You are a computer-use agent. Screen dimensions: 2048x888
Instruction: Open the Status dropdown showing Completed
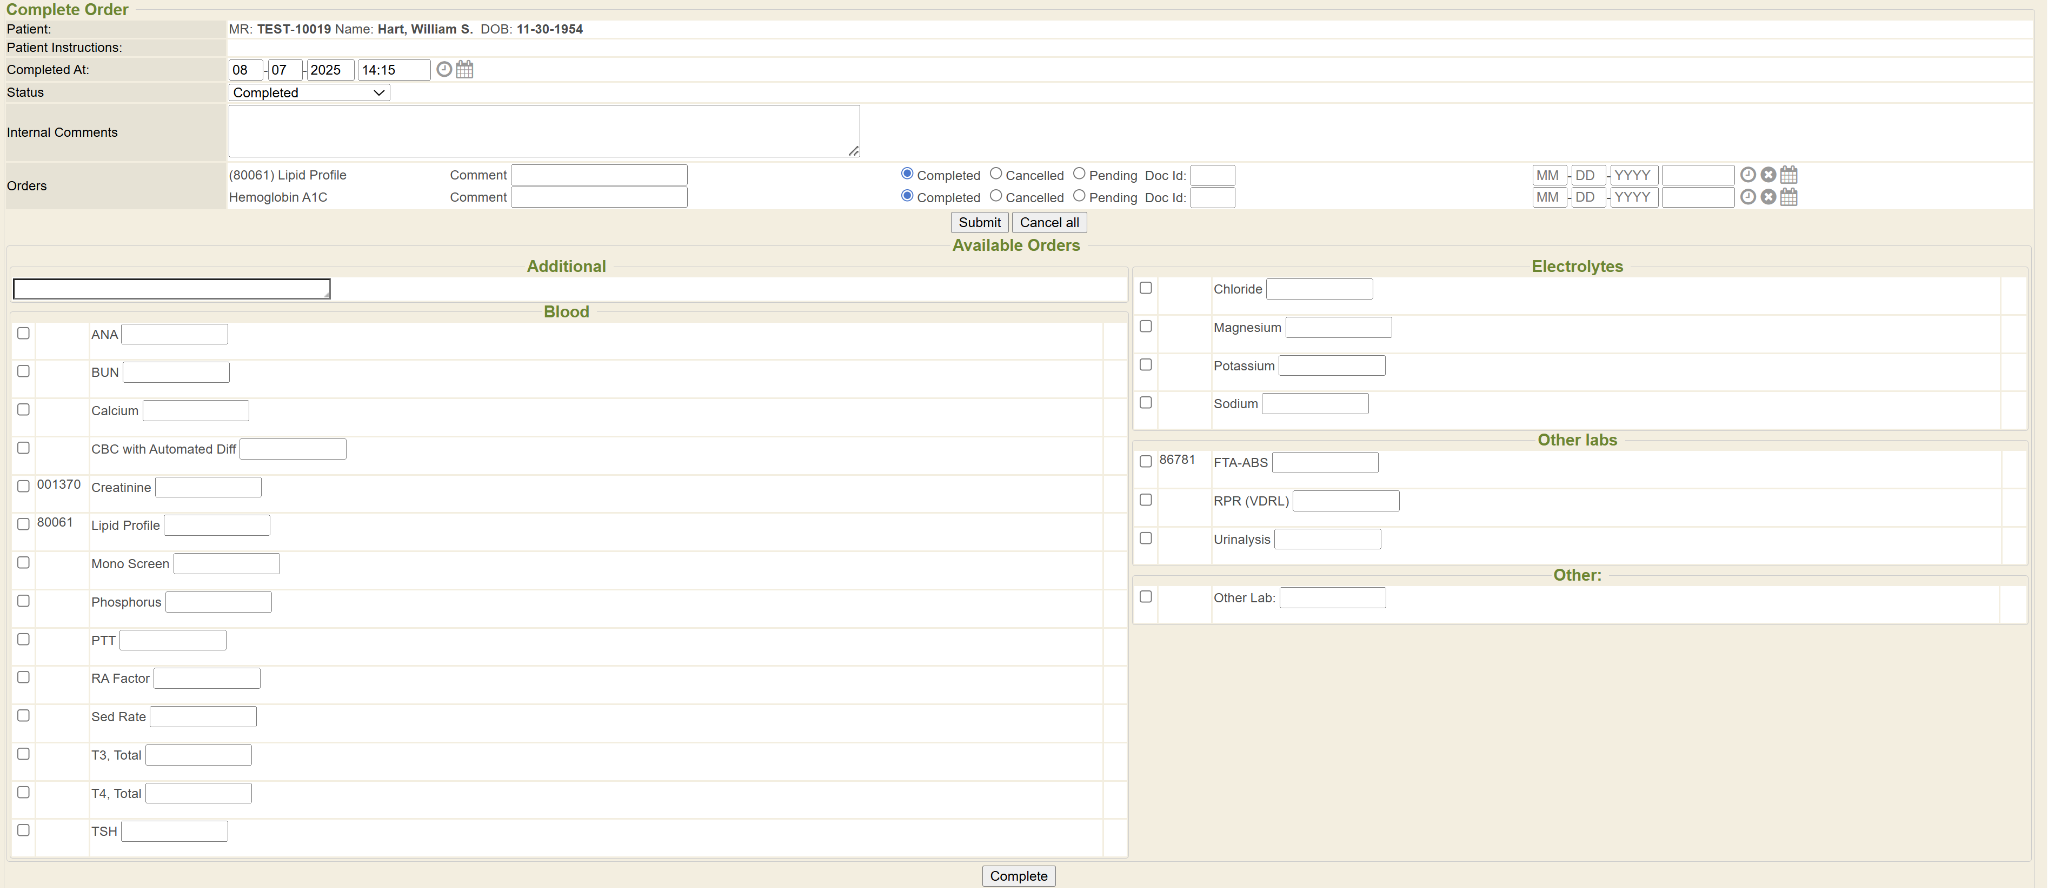click(x=308, y=93)
